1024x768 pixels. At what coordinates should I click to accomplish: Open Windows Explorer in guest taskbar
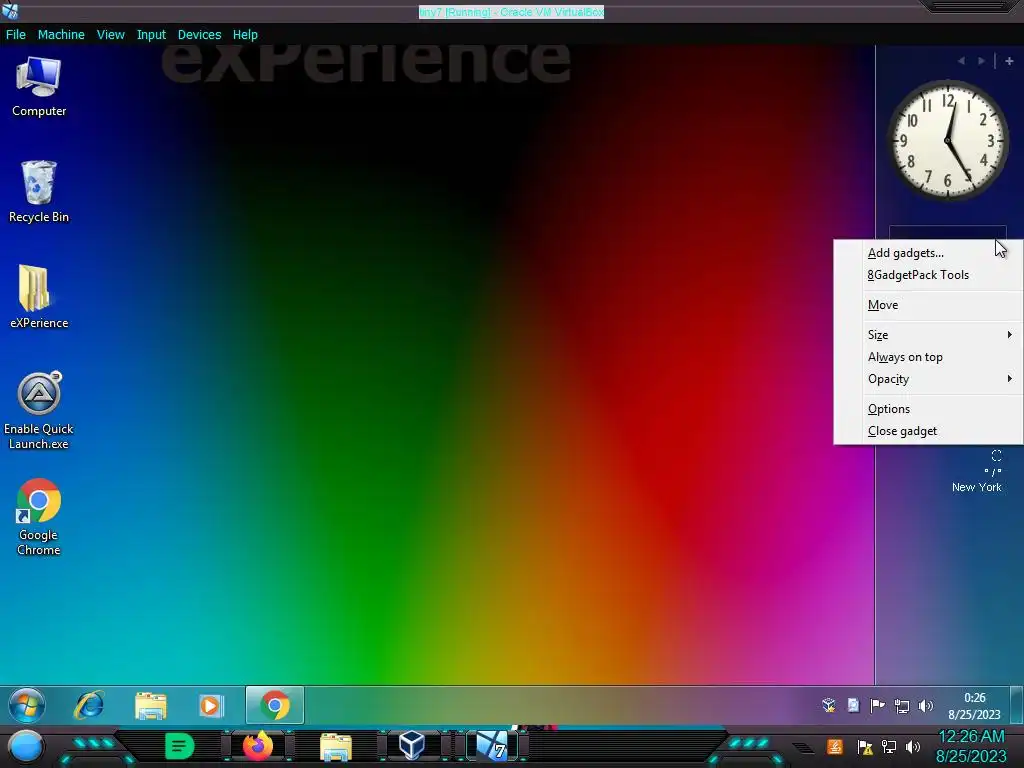[151, 705]
